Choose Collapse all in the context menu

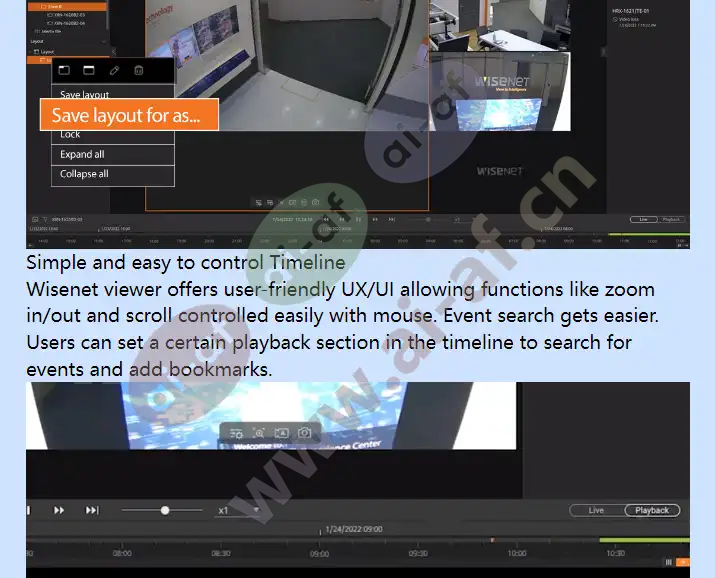[113, 174]
